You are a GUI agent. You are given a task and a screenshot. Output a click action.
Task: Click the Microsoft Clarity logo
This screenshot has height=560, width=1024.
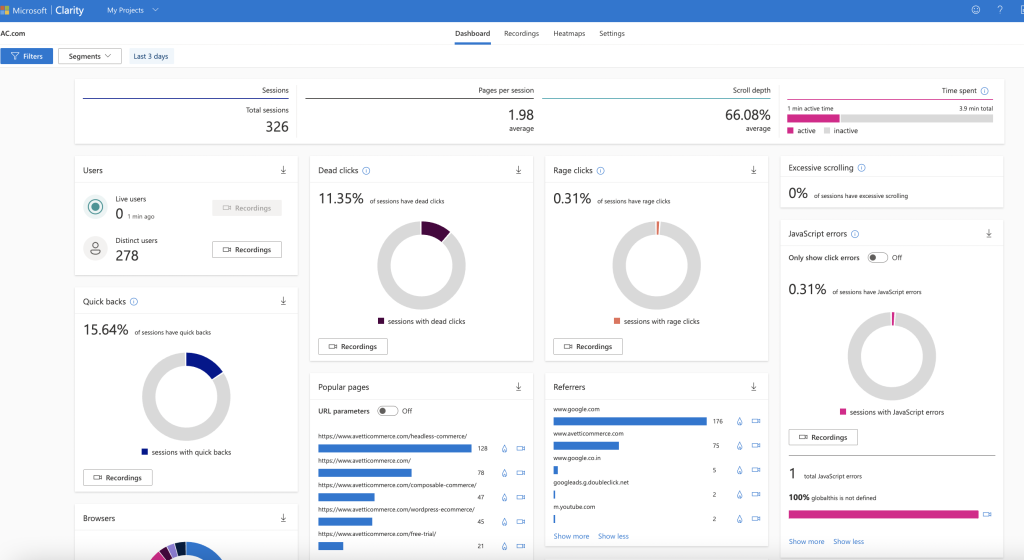coord(43,10)
